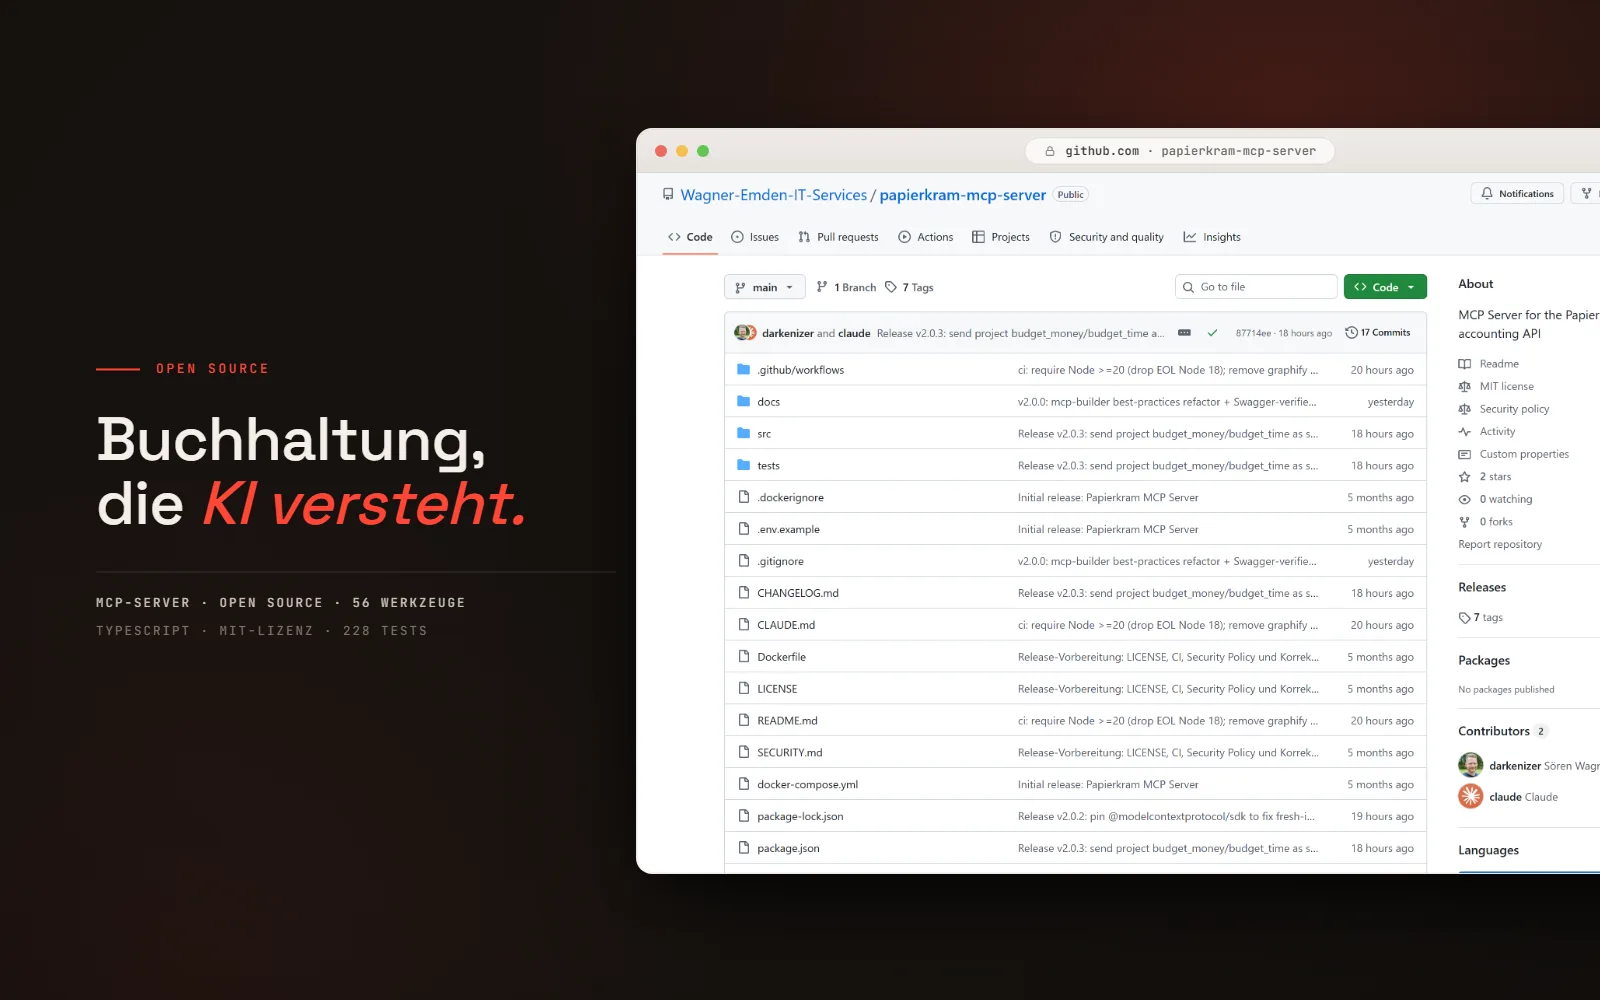Expand the commit message ellipsis button
Image resolution: width=1600 pixels, height=1000 pixels.
pos(1184,333)
